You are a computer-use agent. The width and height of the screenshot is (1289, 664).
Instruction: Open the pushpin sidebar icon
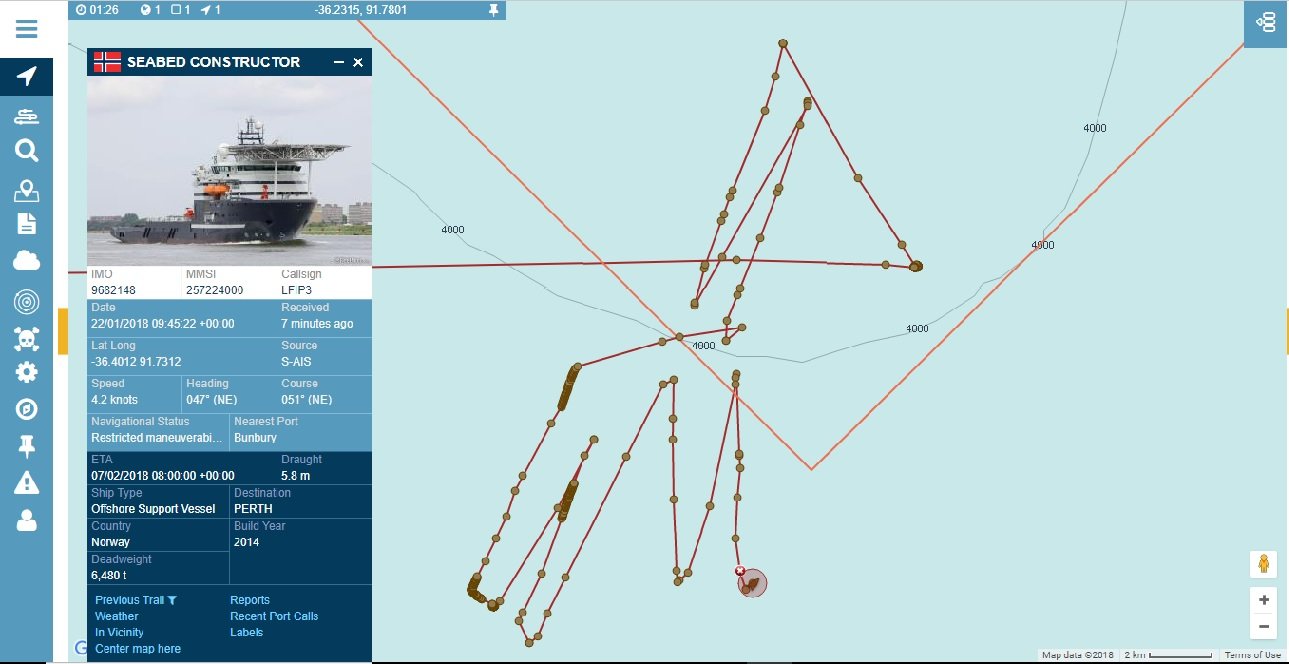(26, 447)
